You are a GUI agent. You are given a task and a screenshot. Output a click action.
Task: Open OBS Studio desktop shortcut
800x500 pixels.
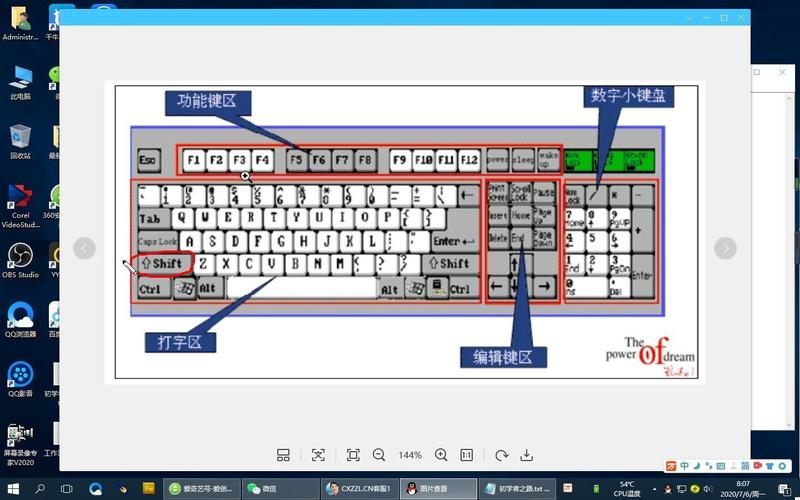pos(20,258)
